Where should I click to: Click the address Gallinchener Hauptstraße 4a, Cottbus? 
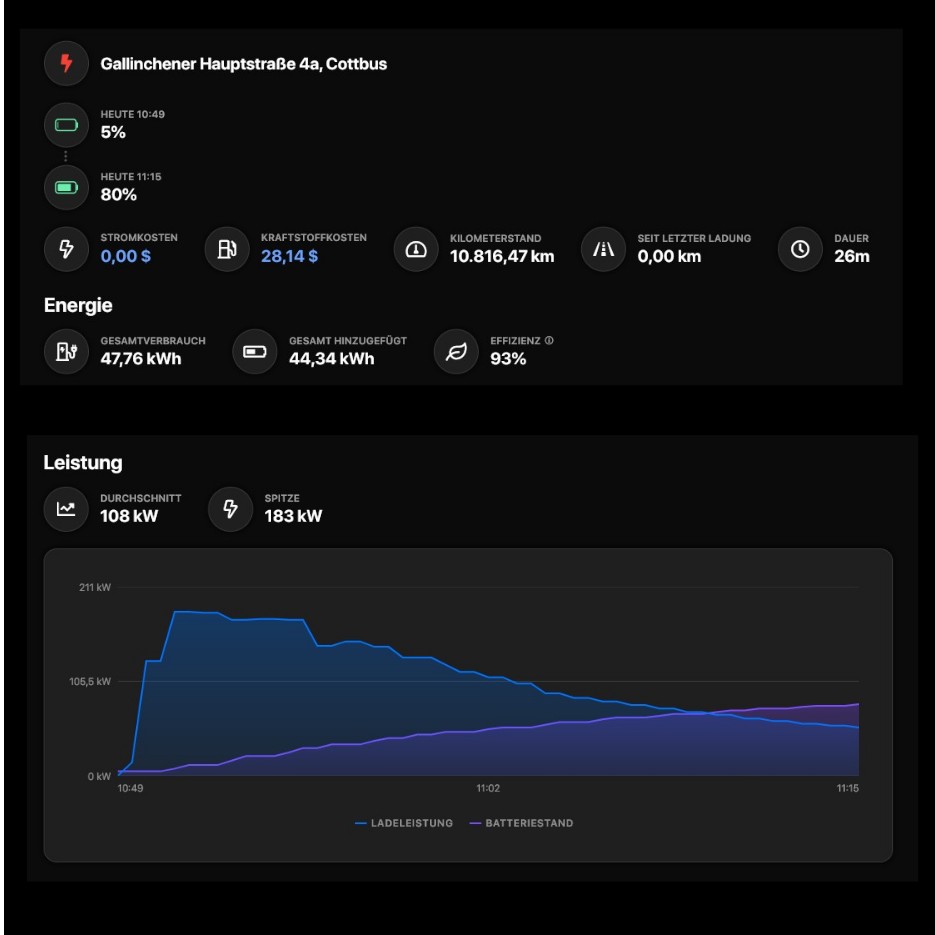pyautogui.click(x=243, y=64)
